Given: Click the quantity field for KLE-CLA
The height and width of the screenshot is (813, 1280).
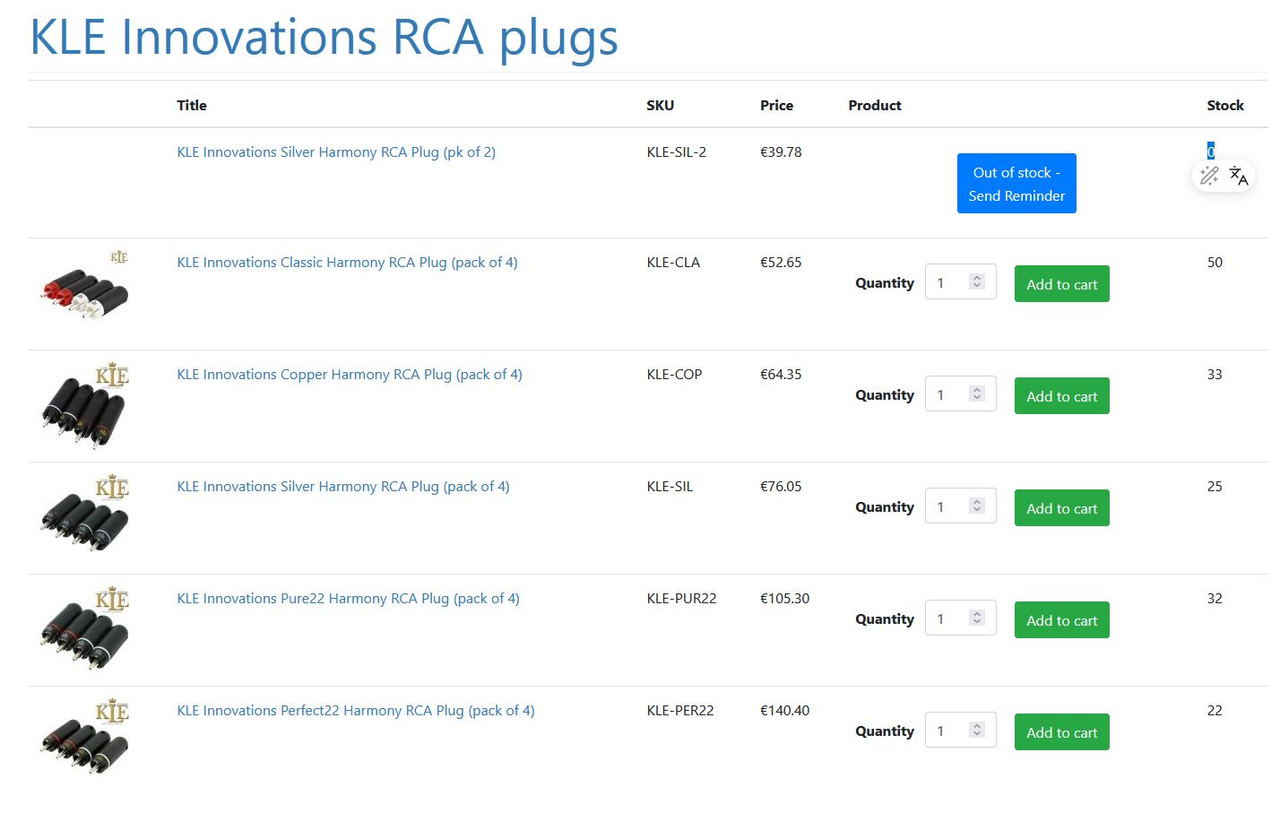Looking at the screenshot, I should (x=960, y=282).
